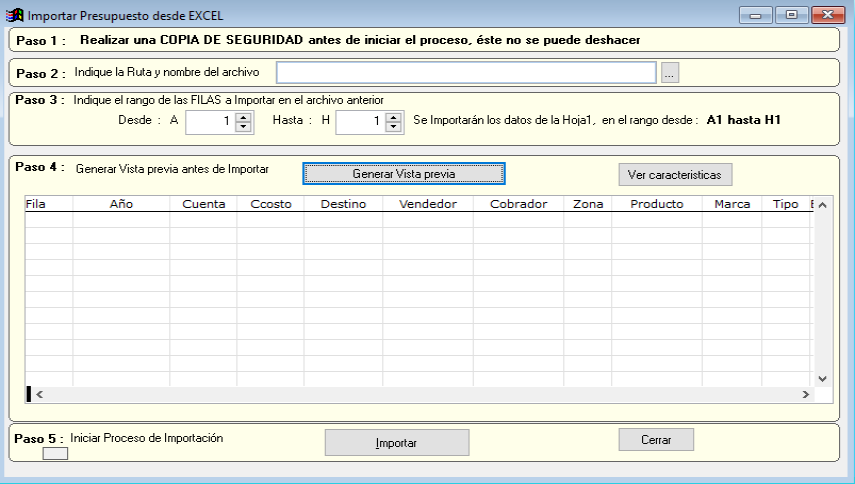Select the Vendedor column header
Screen dimensions: 855x484
click(428, 204)
